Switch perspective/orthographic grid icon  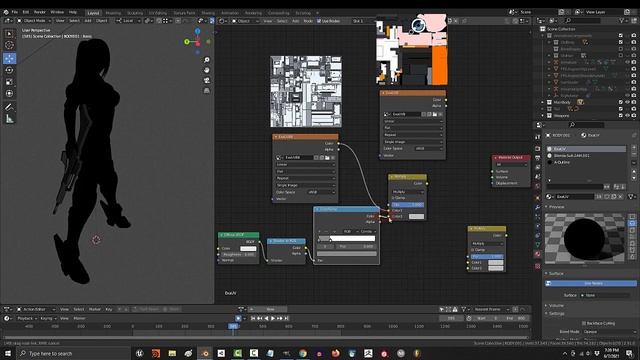click(207, 90)
